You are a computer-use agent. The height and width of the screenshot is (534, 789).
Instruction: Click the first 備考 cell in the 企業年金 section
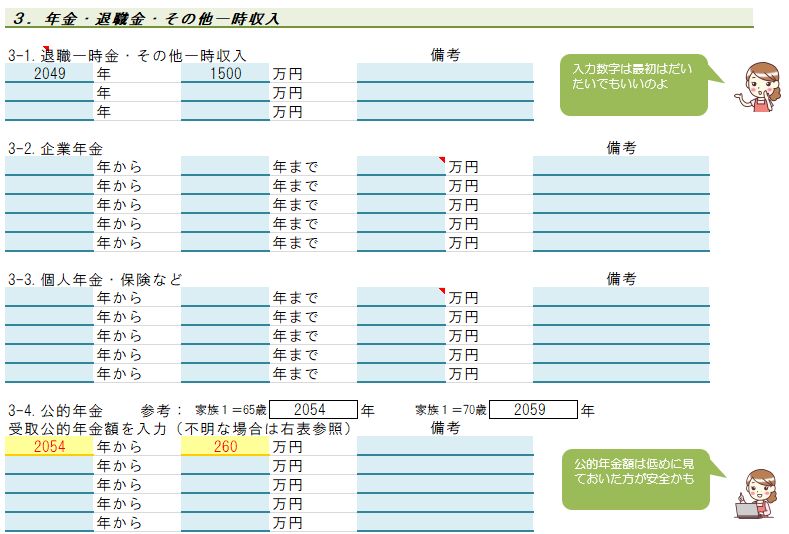point(621,166)
